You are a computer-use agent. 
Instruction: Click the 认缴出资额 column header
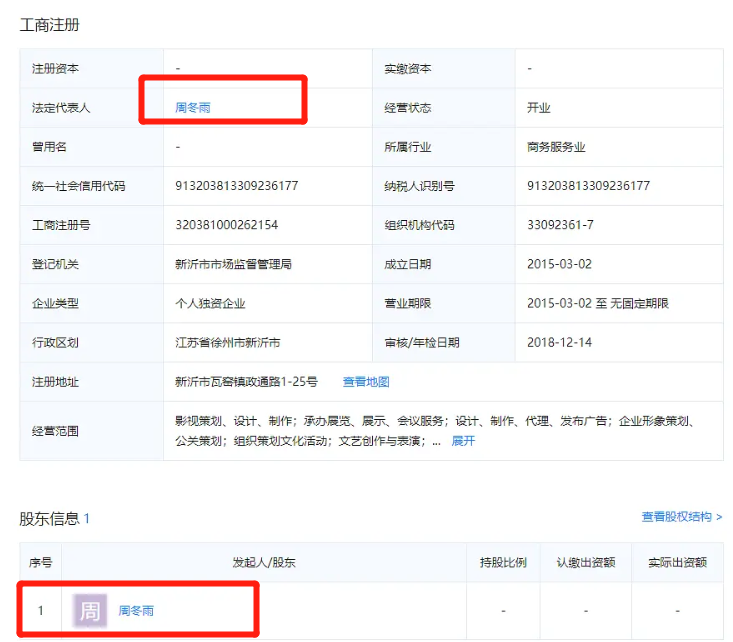coord(586,563)
